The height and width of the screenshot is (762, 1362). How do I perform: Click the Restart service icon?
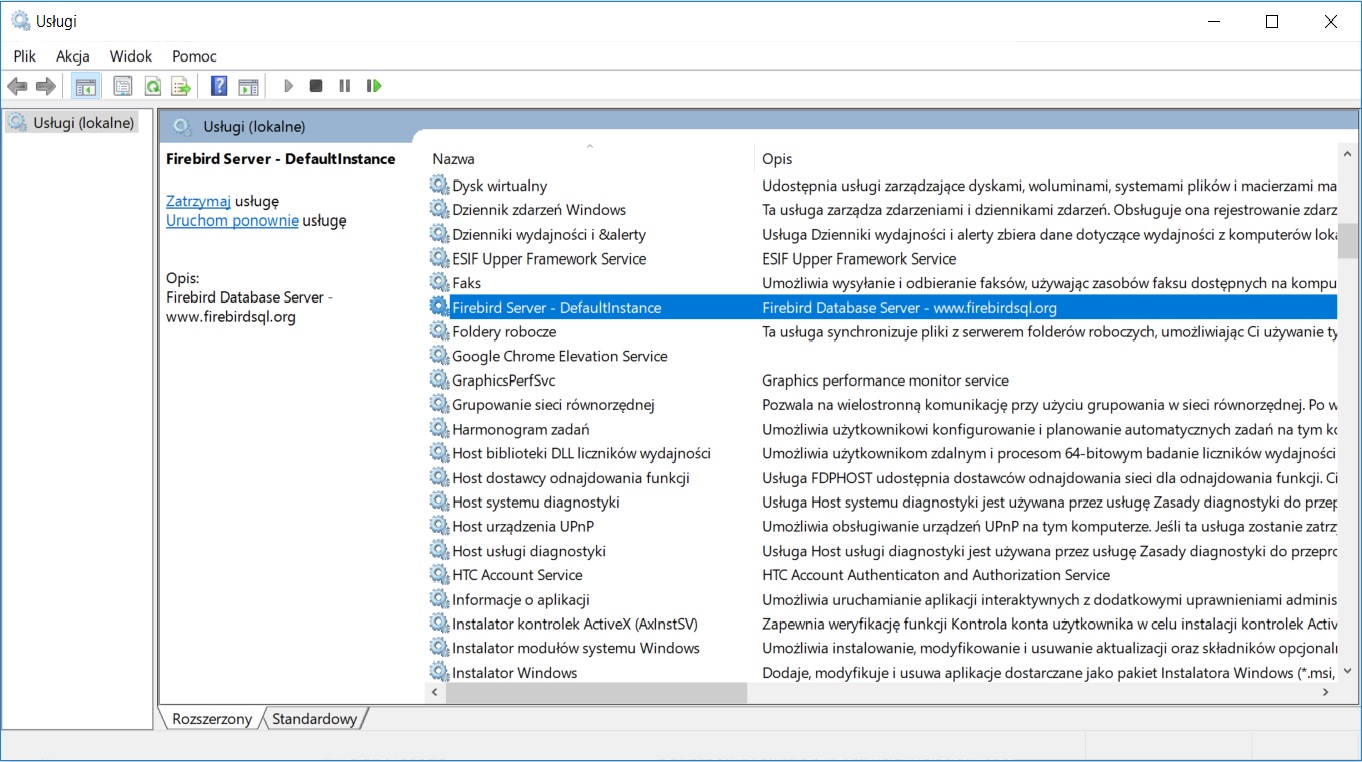click(374, 87)
